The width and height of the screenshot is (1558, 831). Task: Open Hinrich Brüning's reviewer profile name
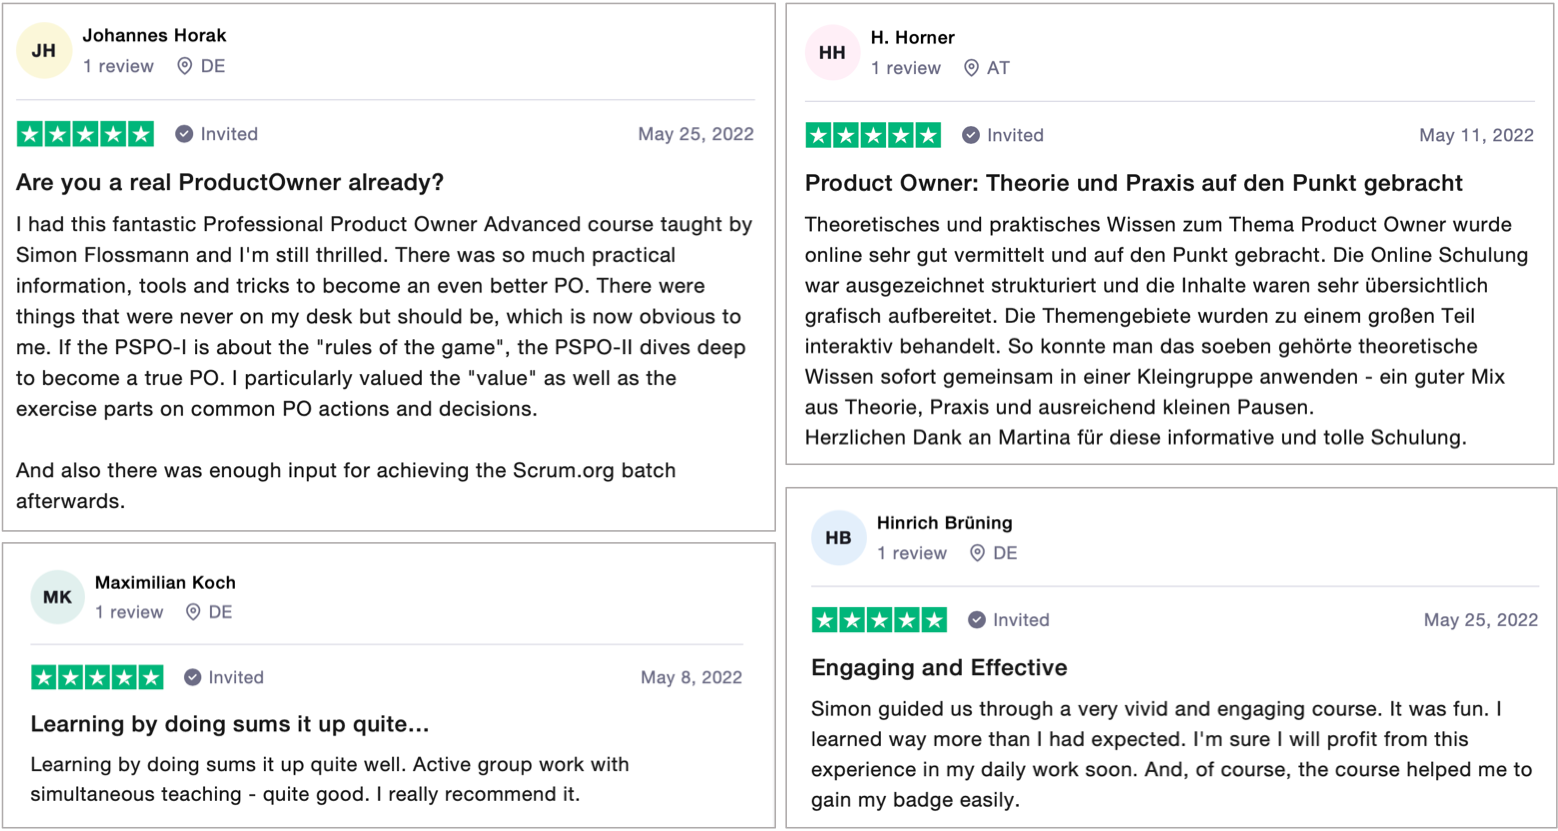point(944,522)
